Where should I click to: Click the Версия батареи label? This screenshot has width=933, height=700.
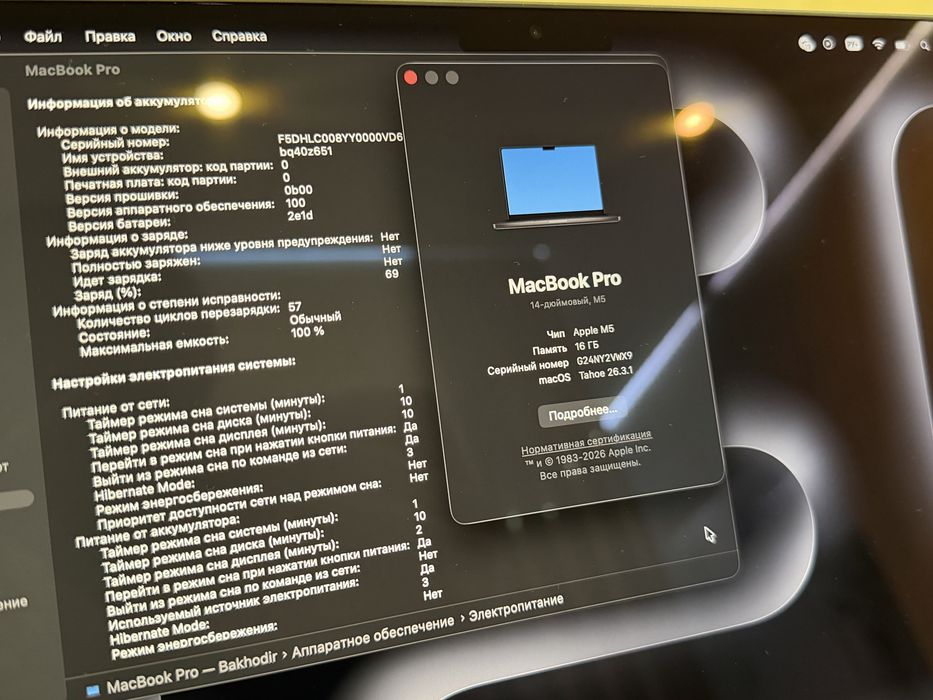(x=119, y=224)
